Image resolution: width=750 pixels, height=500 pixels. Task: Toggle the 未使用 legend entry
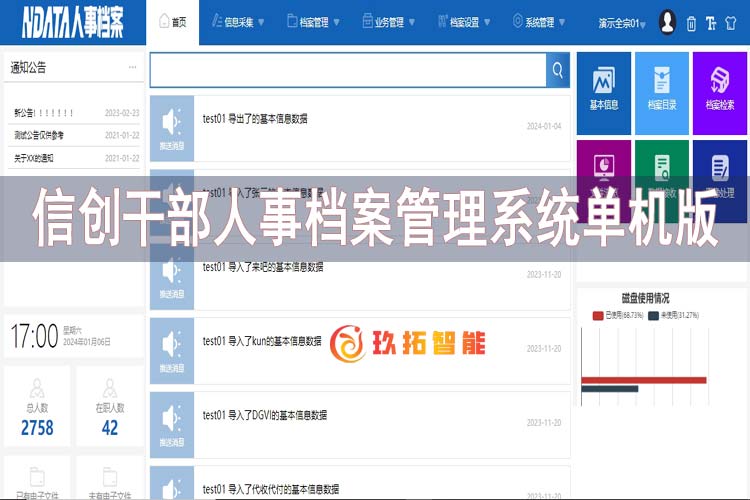tap(673, 315)
